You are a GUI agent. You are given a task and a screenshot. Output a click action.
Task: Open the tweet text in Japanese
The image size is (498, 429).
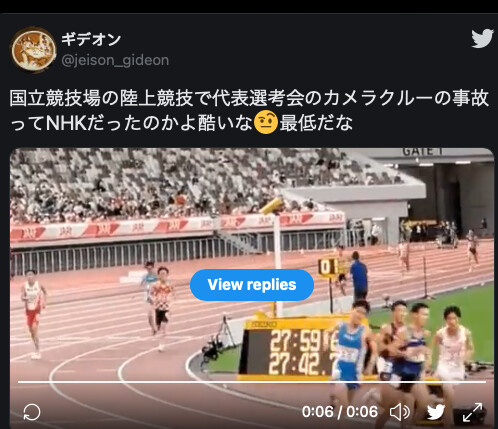click(x=248, y=111)
